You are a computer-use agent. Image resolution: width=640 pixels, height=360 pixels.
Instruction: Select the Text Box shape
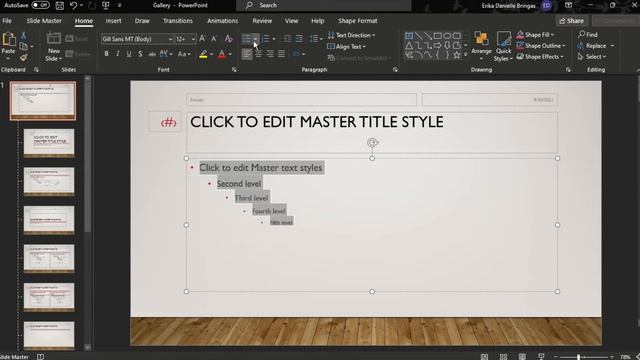coord(409,36)
